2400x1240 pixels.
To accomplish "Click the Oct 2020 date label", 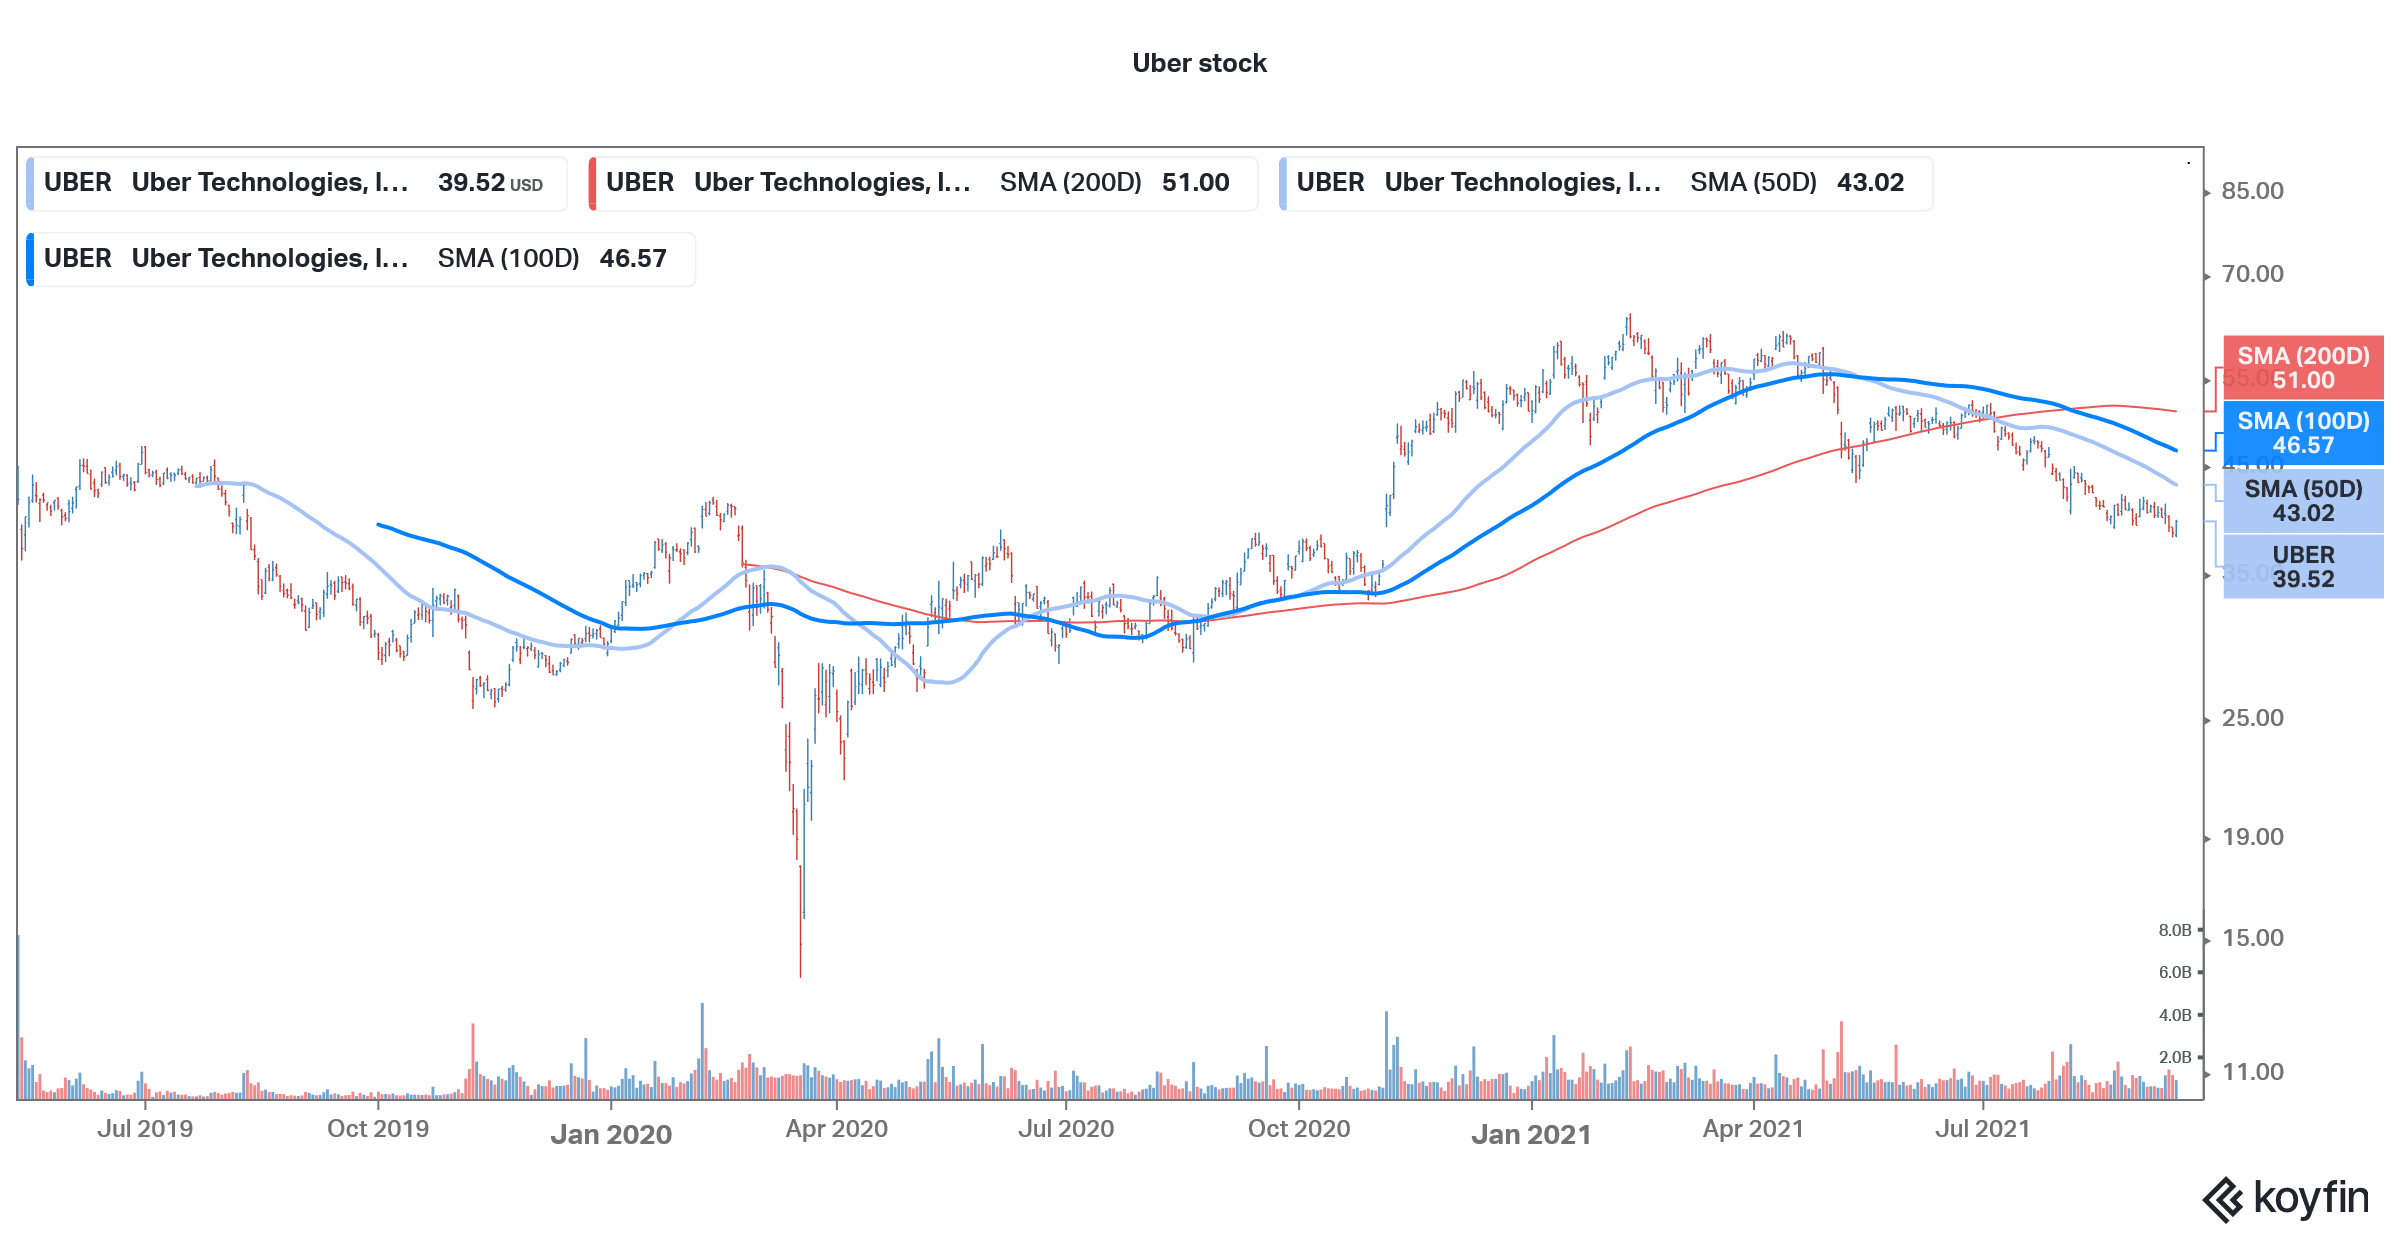I will (1299, 1129).
